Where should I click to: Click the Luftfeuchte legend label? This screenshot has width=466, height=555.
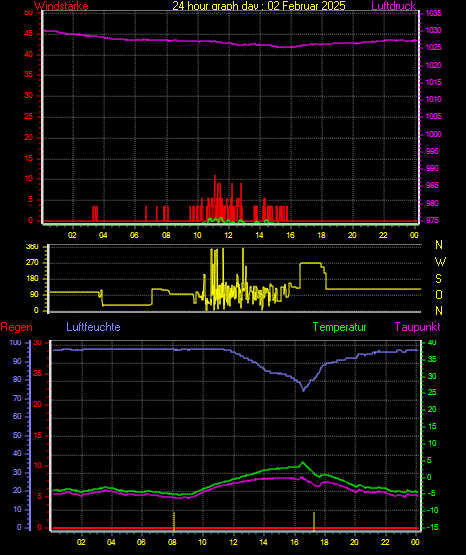tap(93, 327)
